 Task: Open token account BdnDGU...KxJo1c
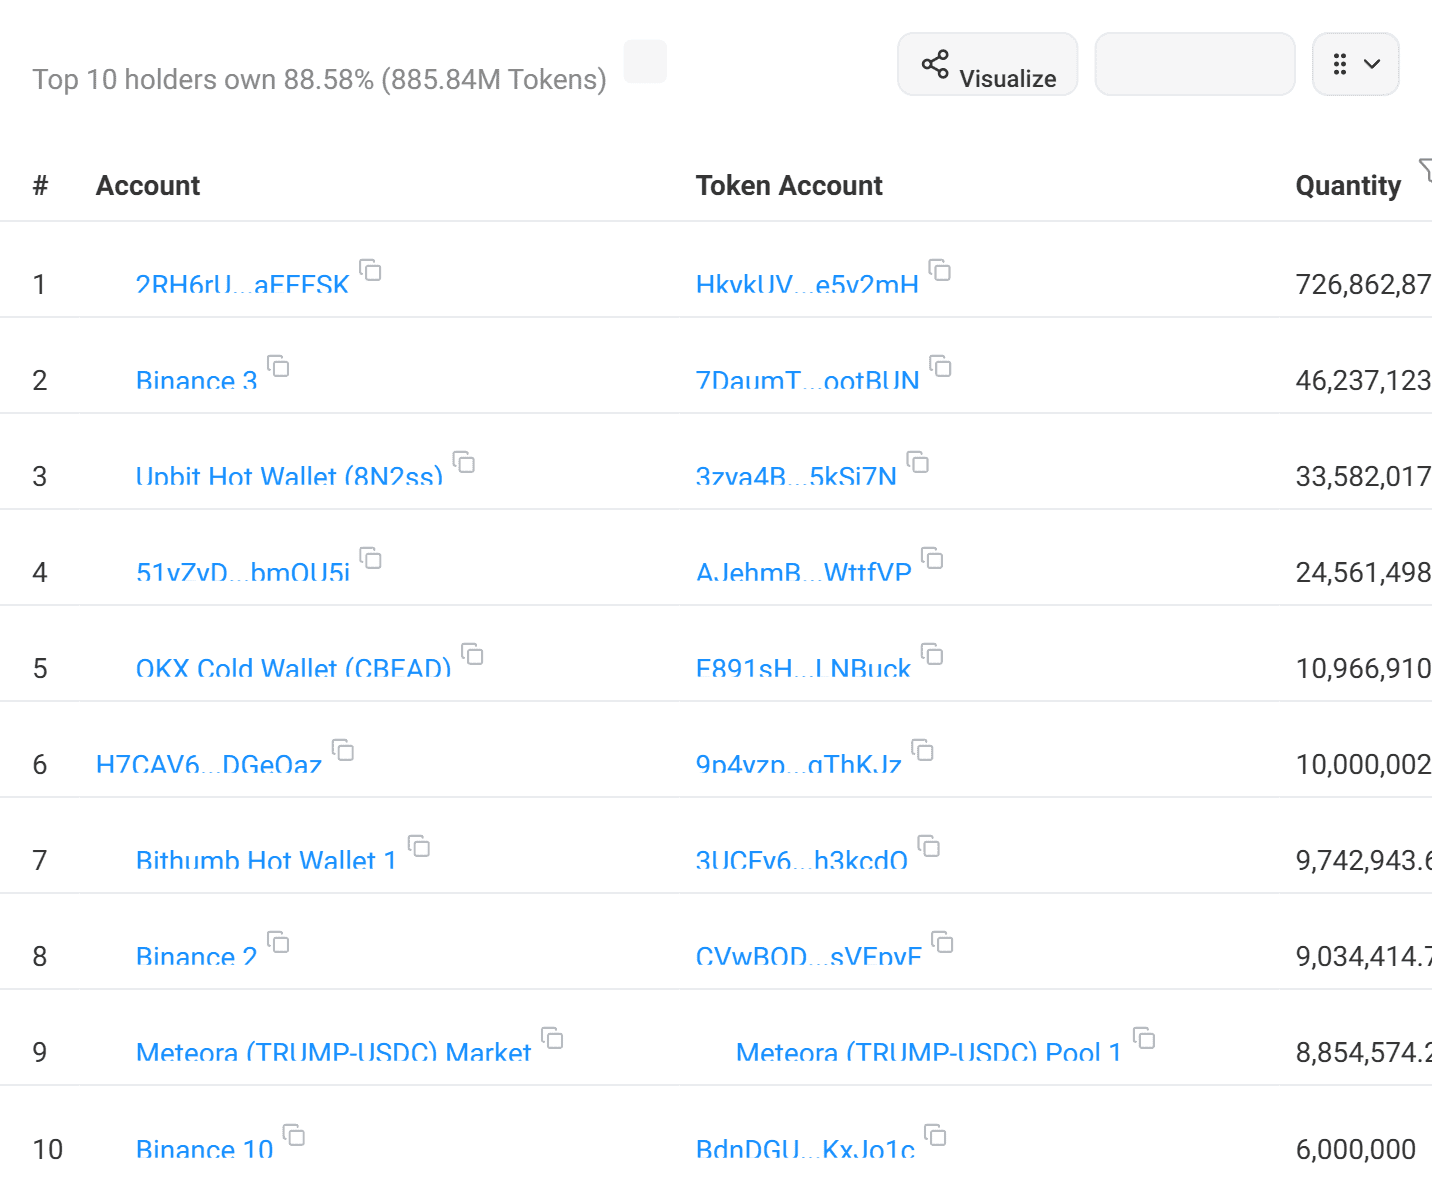tap(805, 1150)
